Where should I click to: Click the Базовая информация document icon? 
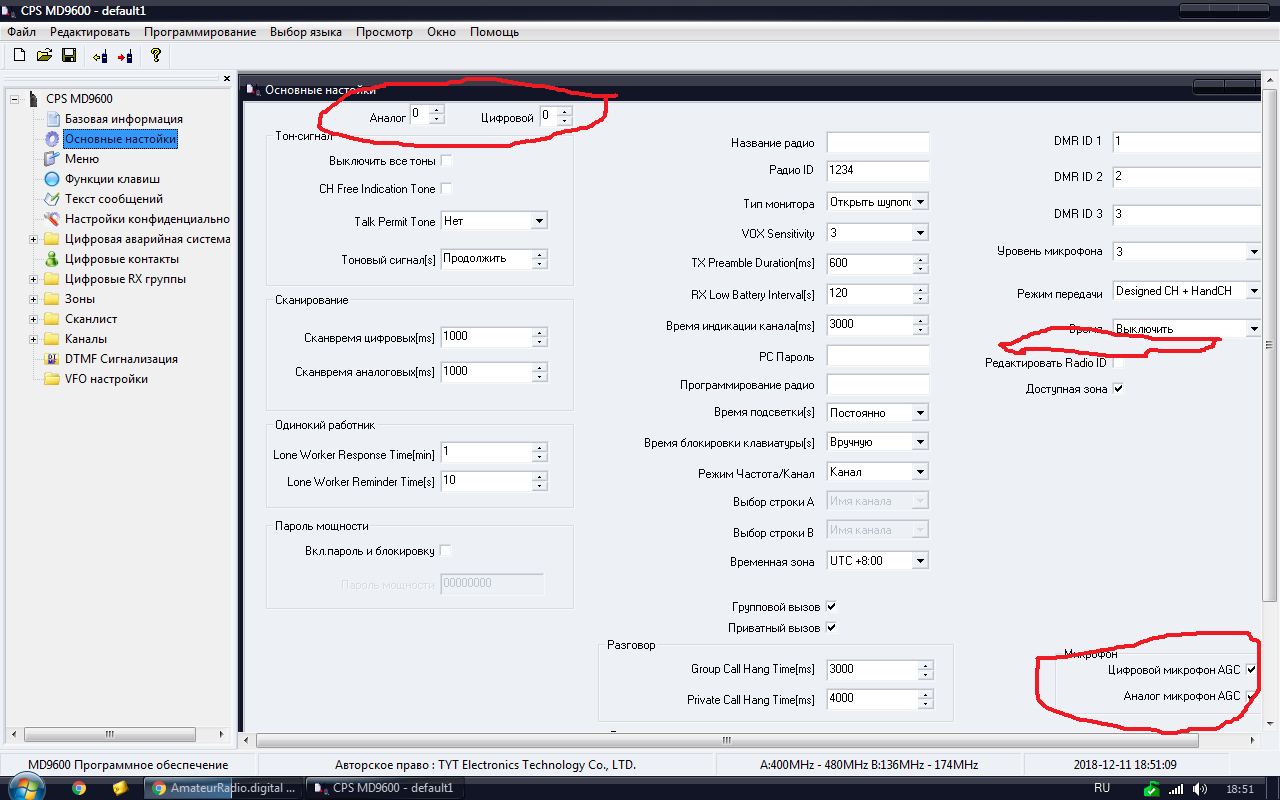click(53, 119)
